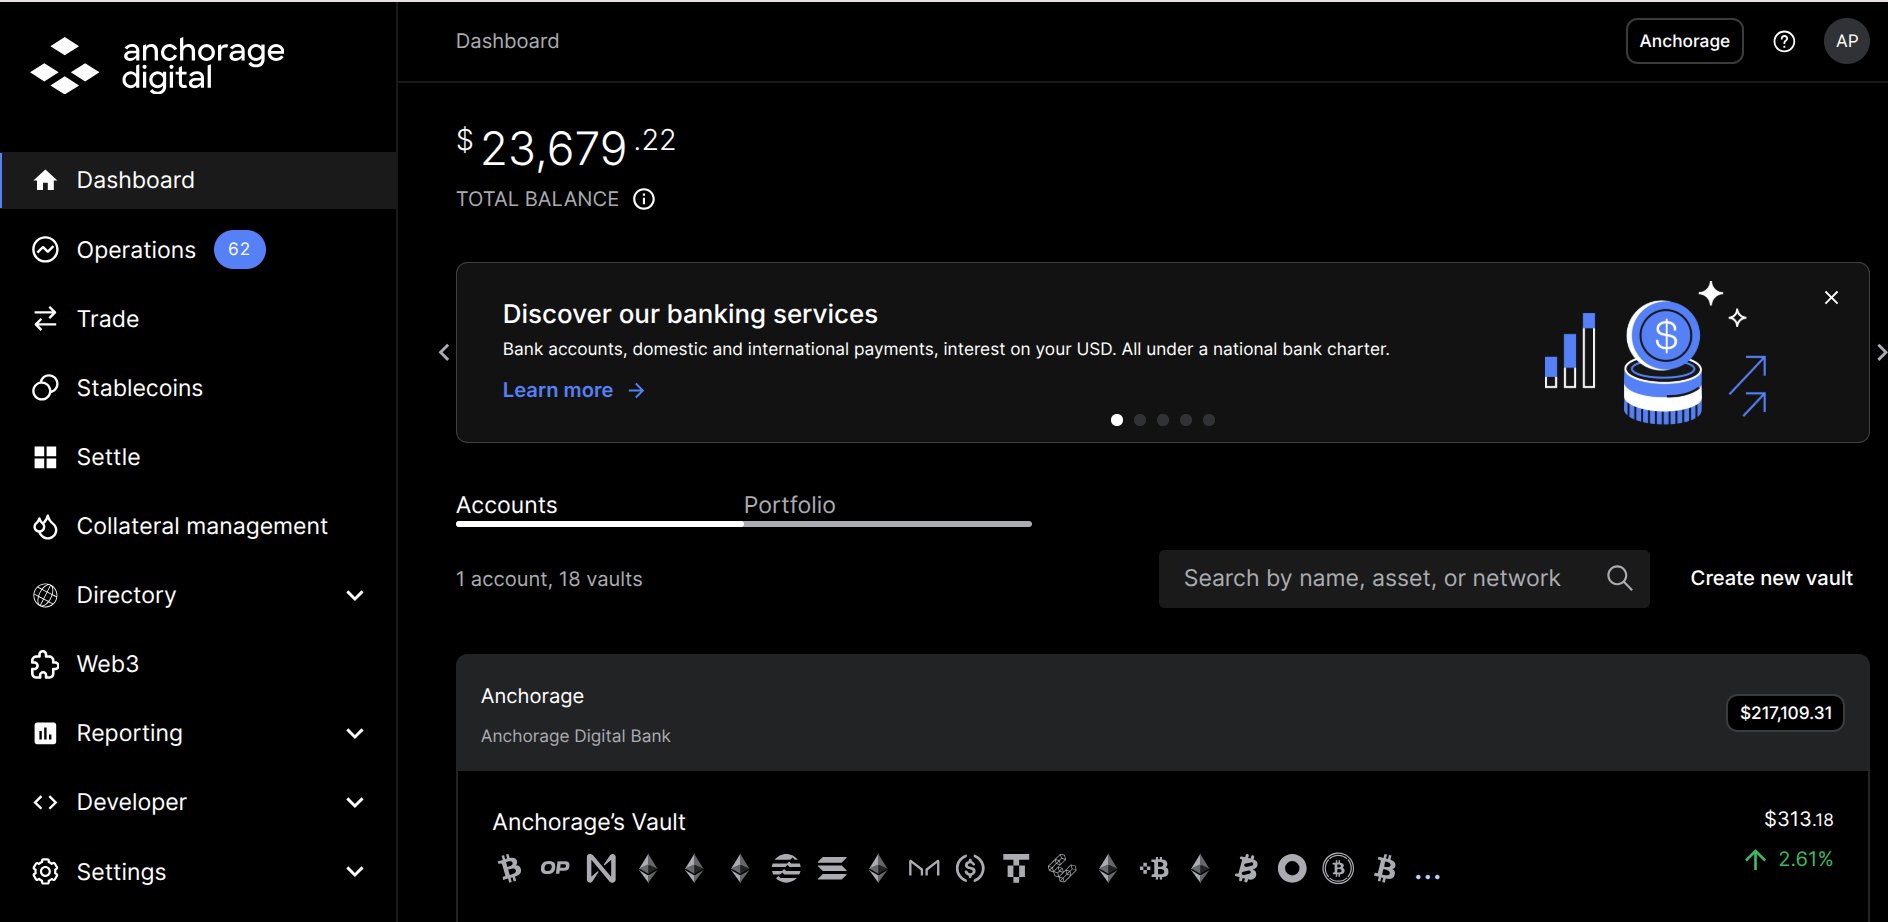
Task: Click the USDC dollar asset icon
Action: (x=970, y=868)
